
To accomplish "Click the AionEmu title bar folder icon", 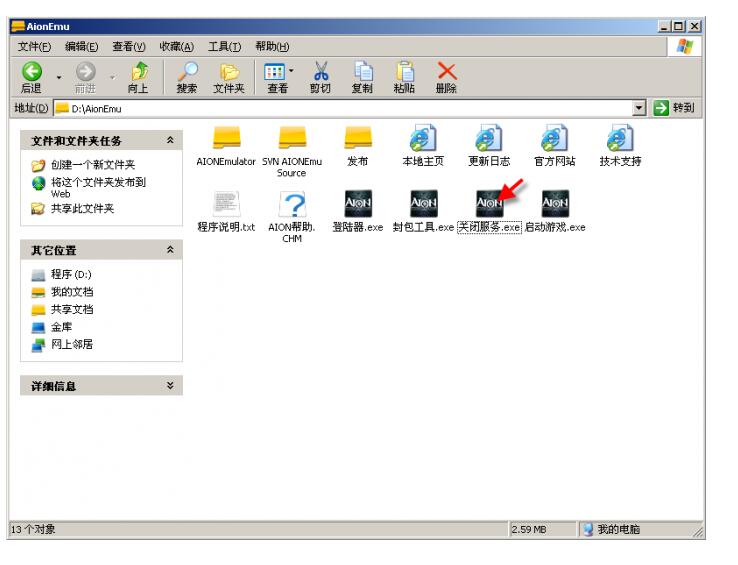I will coord(18,26).
